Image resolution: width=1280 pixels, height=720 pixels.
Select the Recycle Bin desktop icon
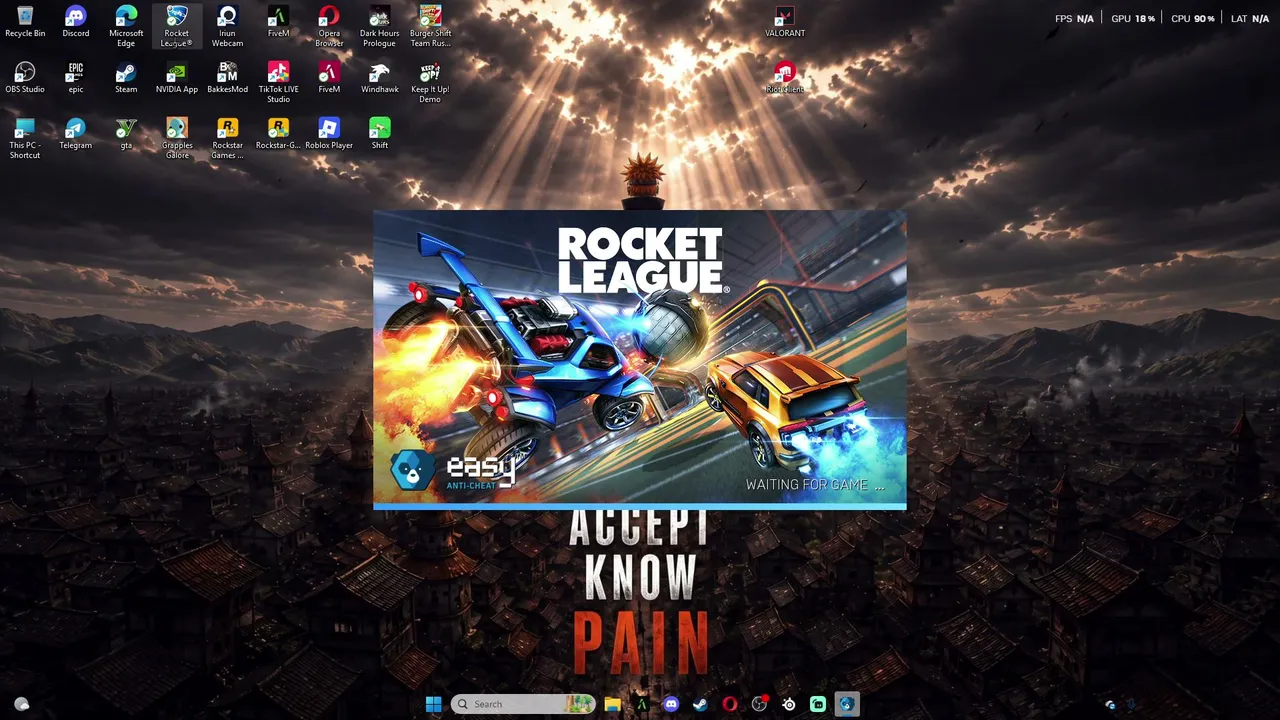(25, 22)
